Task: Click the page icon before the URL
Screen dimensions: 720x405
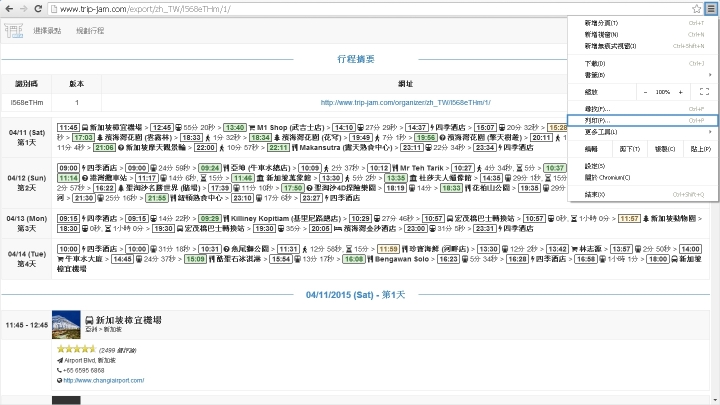Action: pos(54,9)
